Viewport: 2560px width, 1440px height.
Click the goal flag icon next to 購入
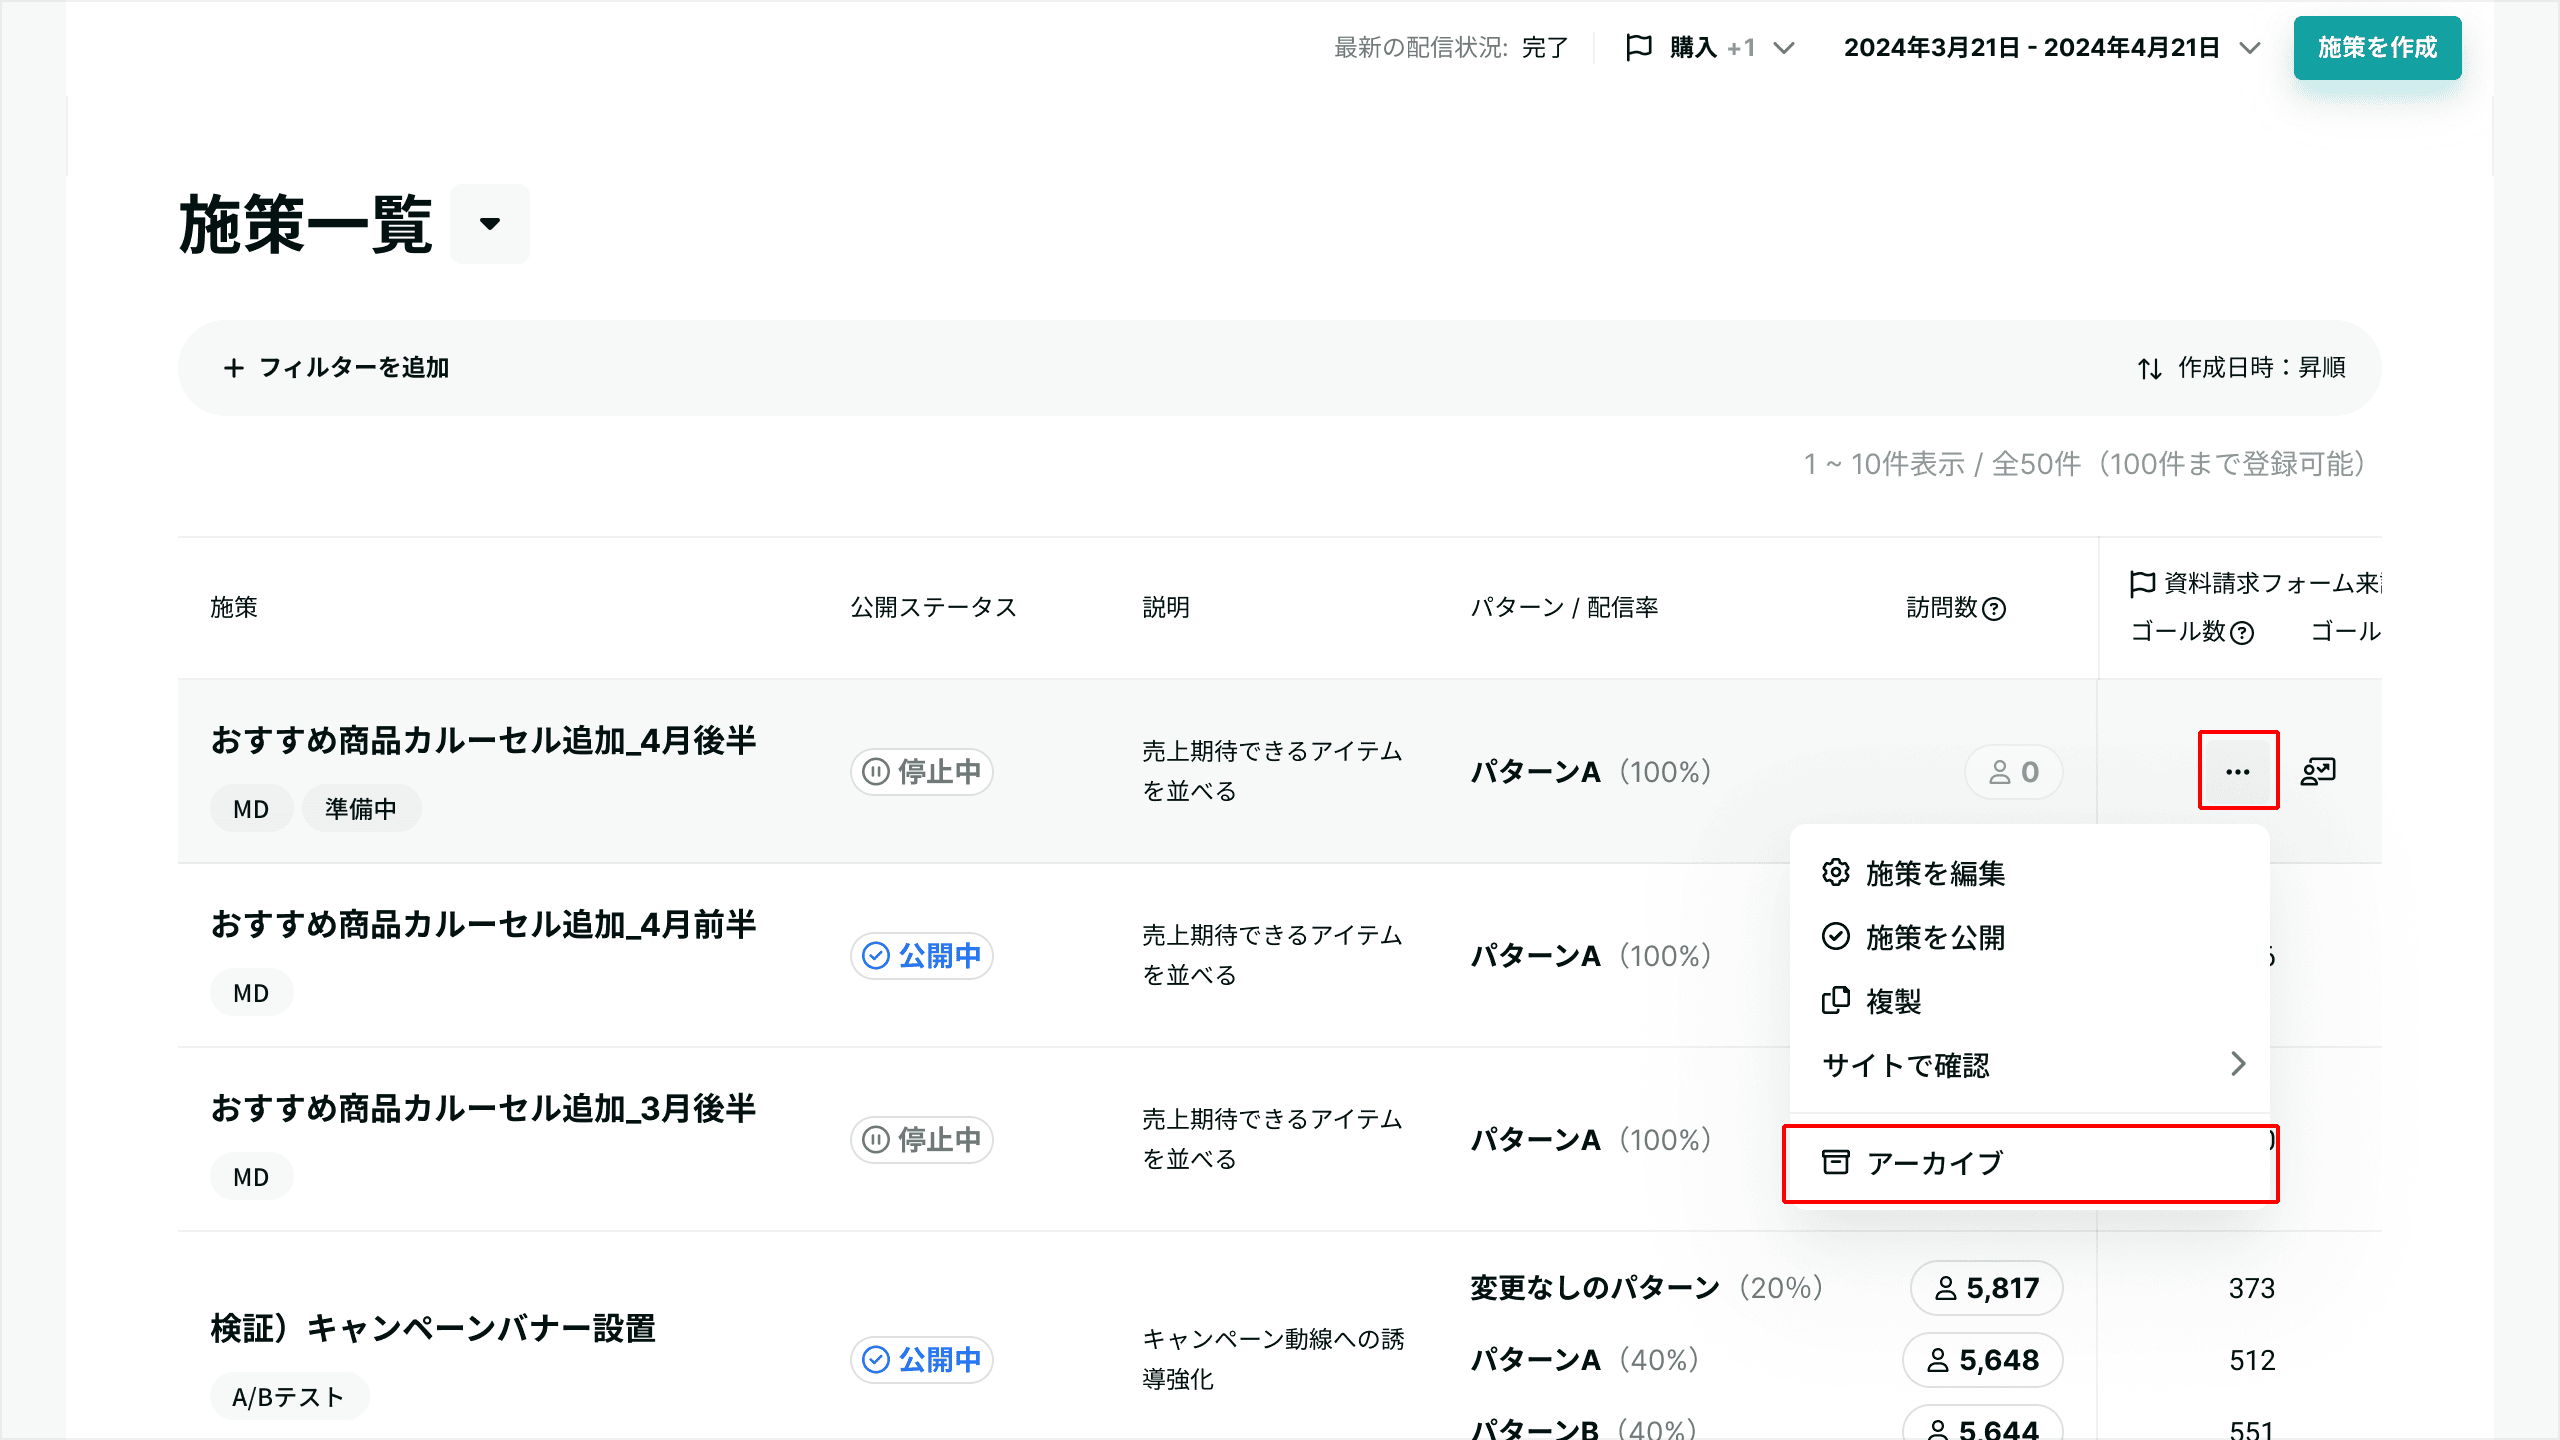[1639, 47]
